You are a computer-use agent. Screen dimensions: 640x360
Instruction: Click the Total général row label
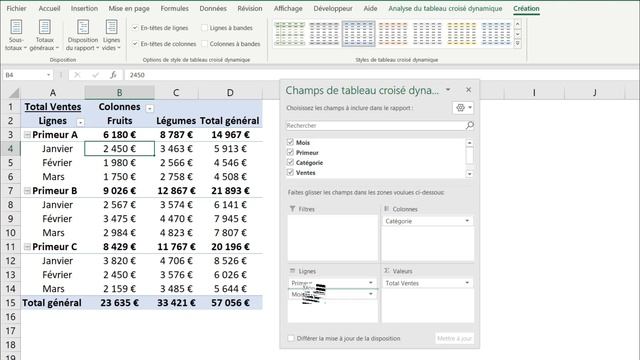coord(52,303)
